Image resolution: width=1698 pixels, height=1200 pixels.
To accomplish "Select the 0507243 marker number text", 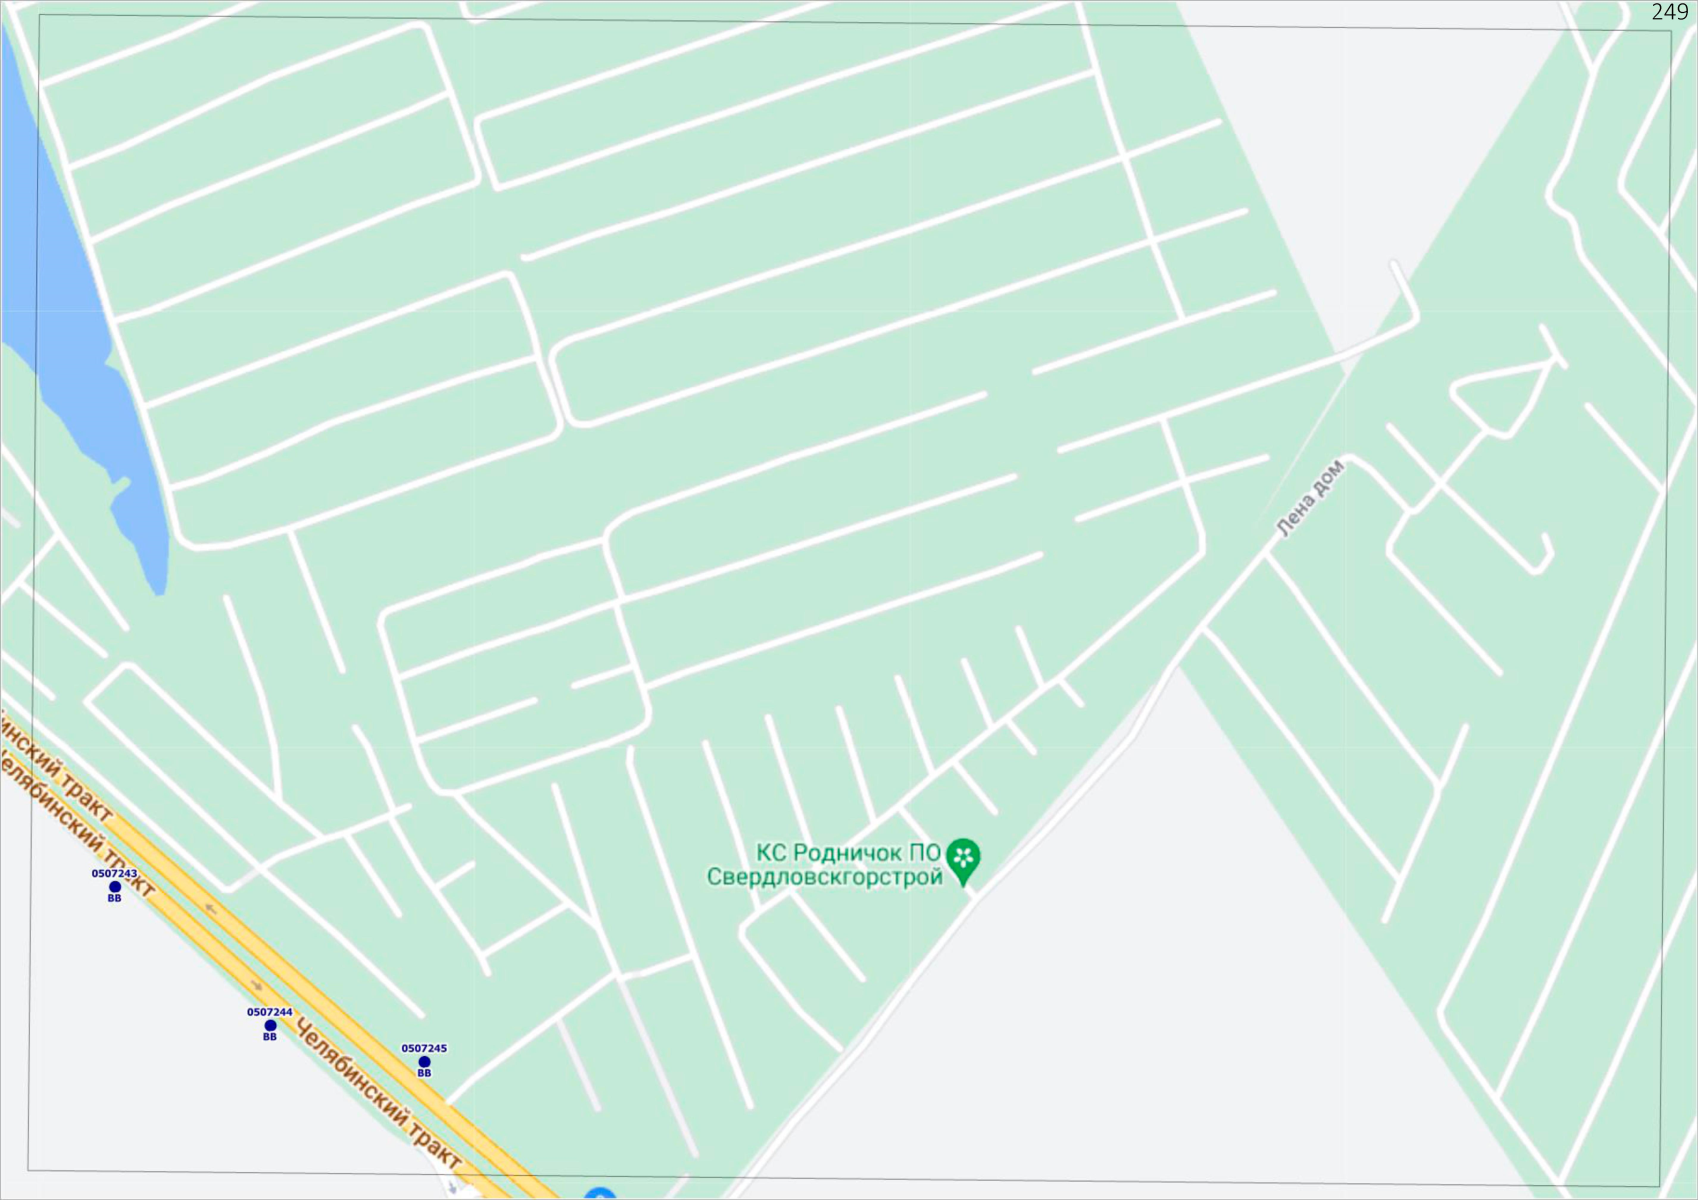I will [x=115, y=874].
